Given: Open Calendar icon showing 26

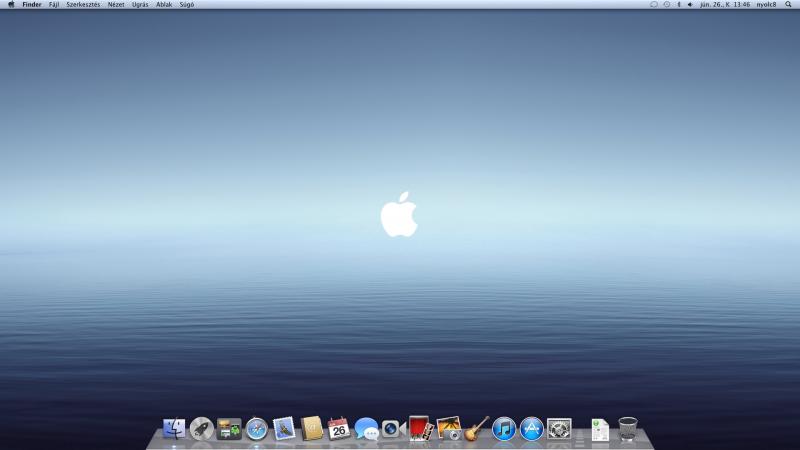Looking at the screenshot, I should [339, 429].
